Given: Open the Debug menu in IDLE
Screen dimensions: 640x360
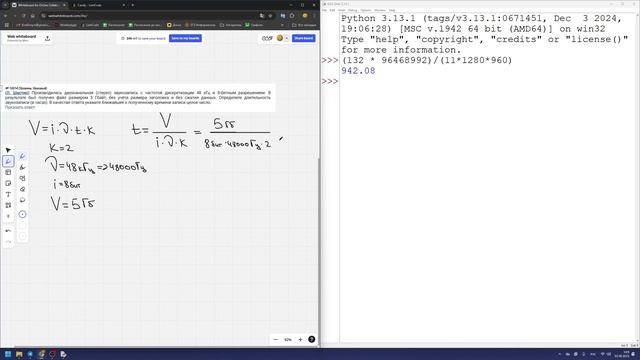Looking at the screenshot, I should click(353, 10).
